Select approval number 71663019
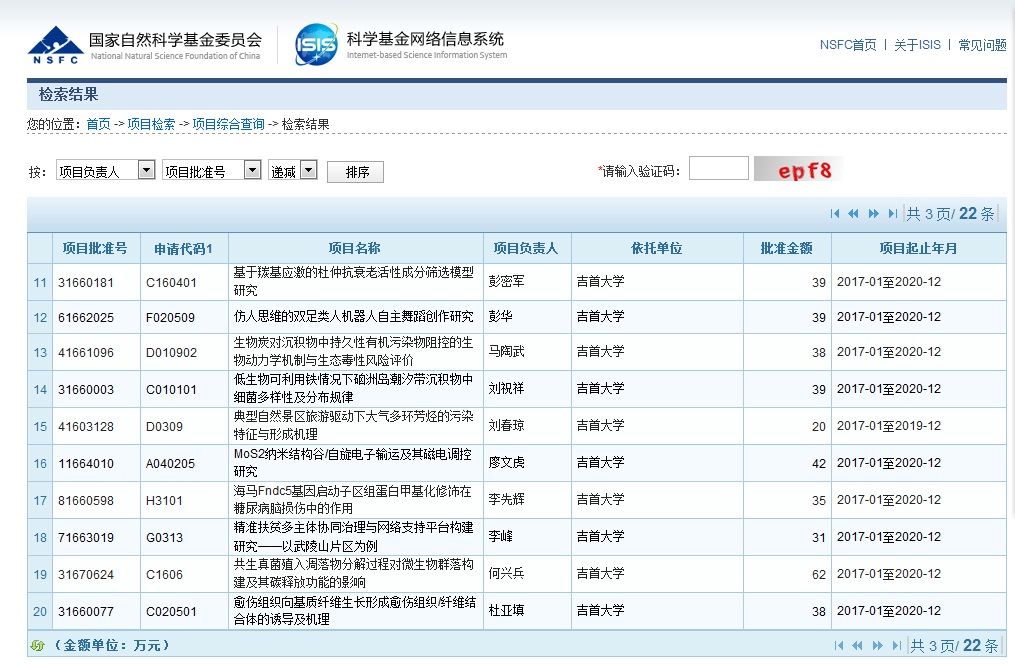1015x665 pixels. 85,537
